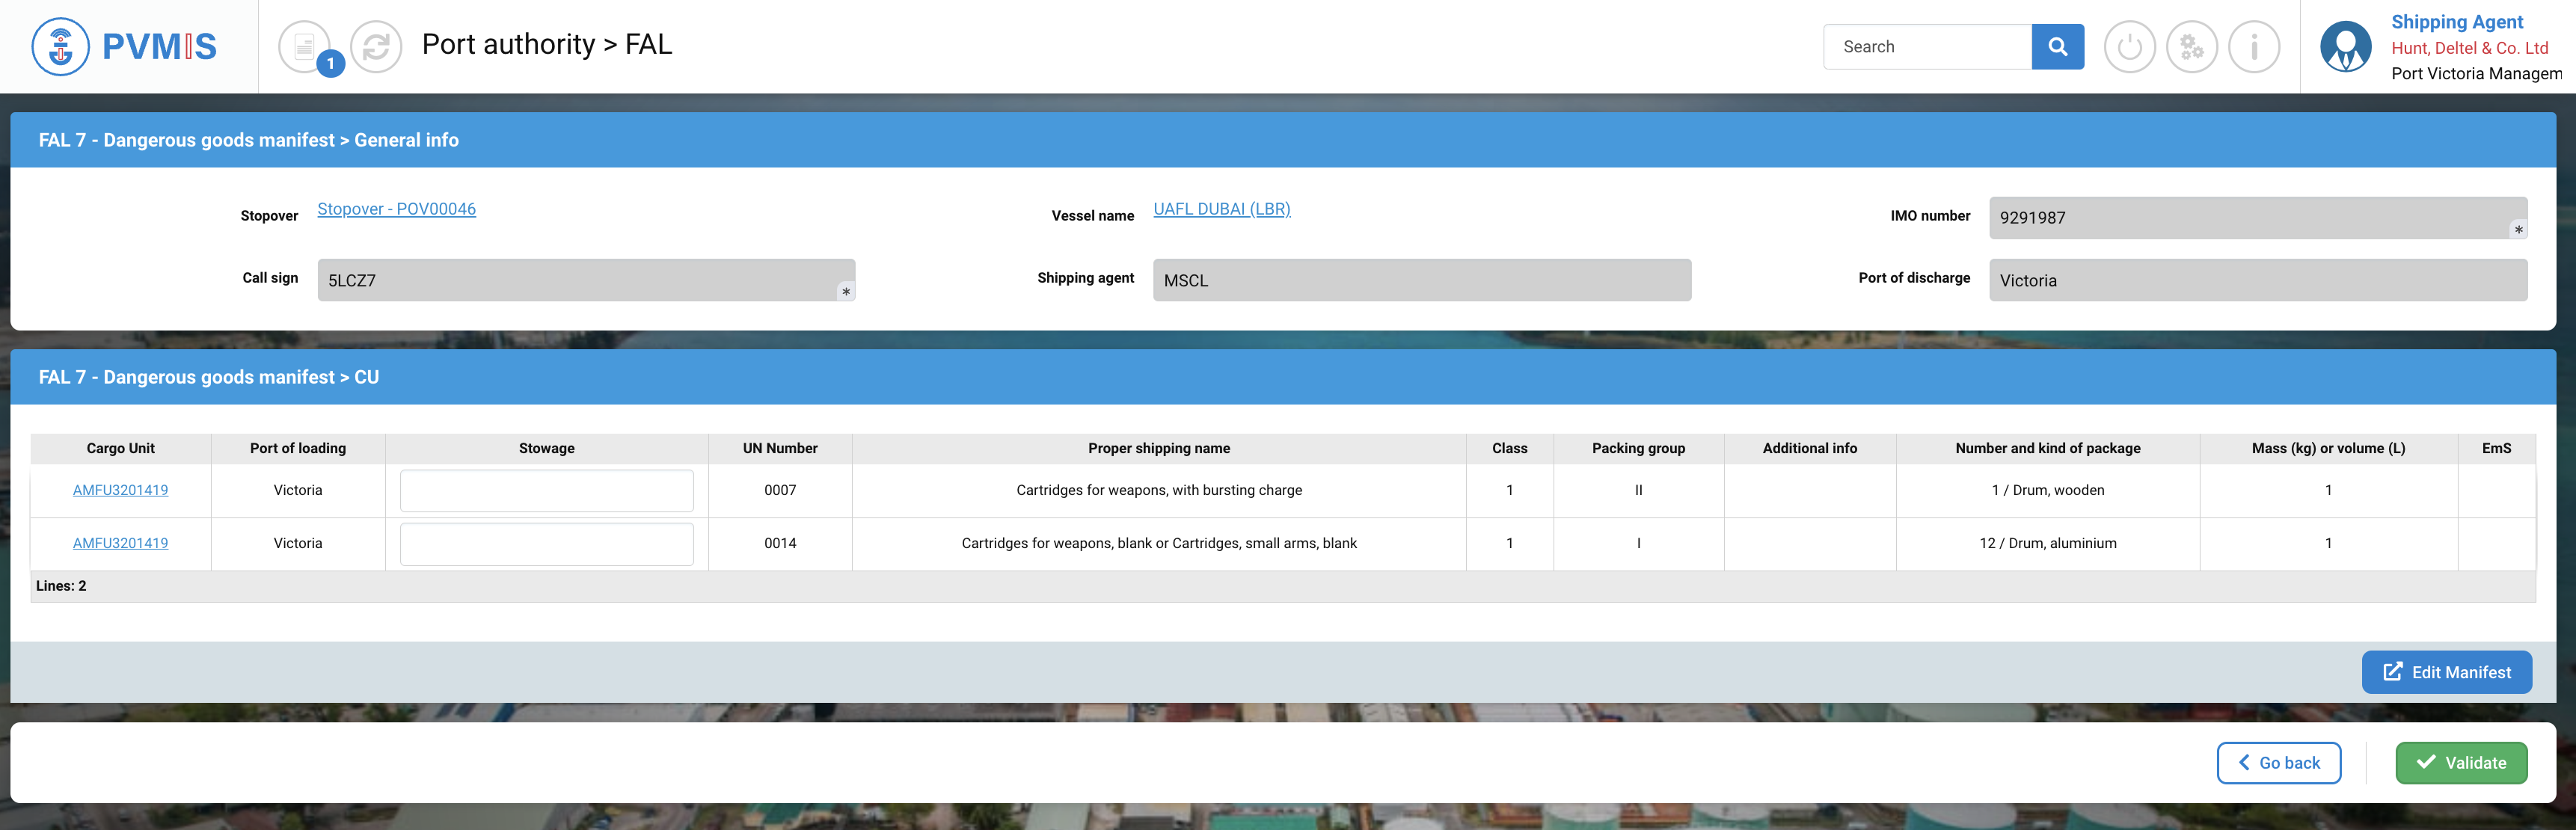
Task: Open the UAFL DUBAI (LBR) vessel link
Action: pos(1221,209)
